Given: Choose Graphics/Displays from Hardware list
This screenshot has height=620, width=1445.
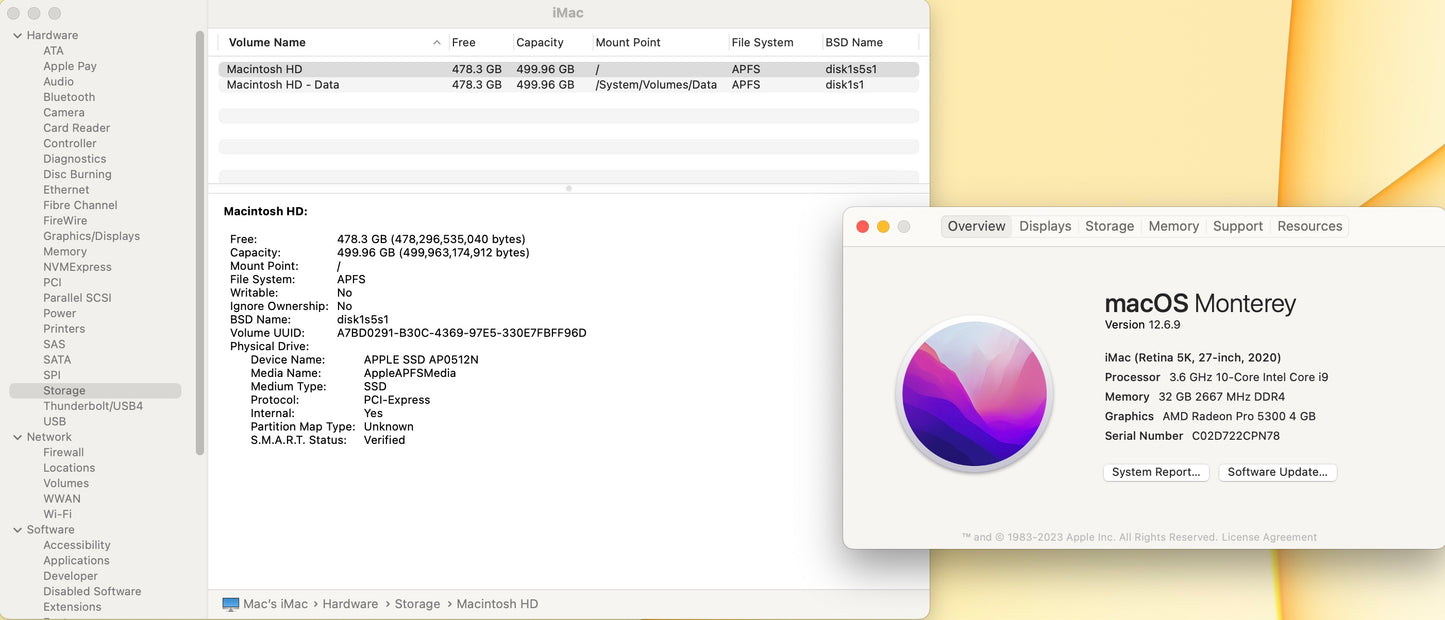Looking at the screenshot, I should tap(91, 236).
